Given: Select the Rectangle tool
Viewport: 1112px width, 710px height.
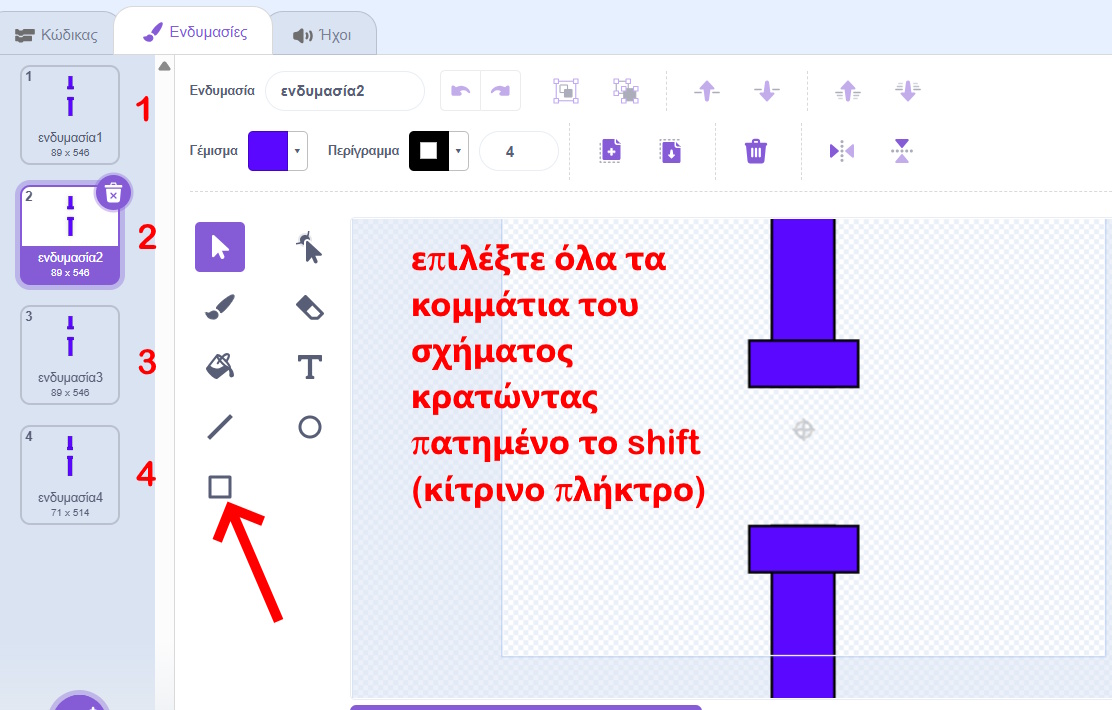Looking at the screenshot, I should 220,487.
